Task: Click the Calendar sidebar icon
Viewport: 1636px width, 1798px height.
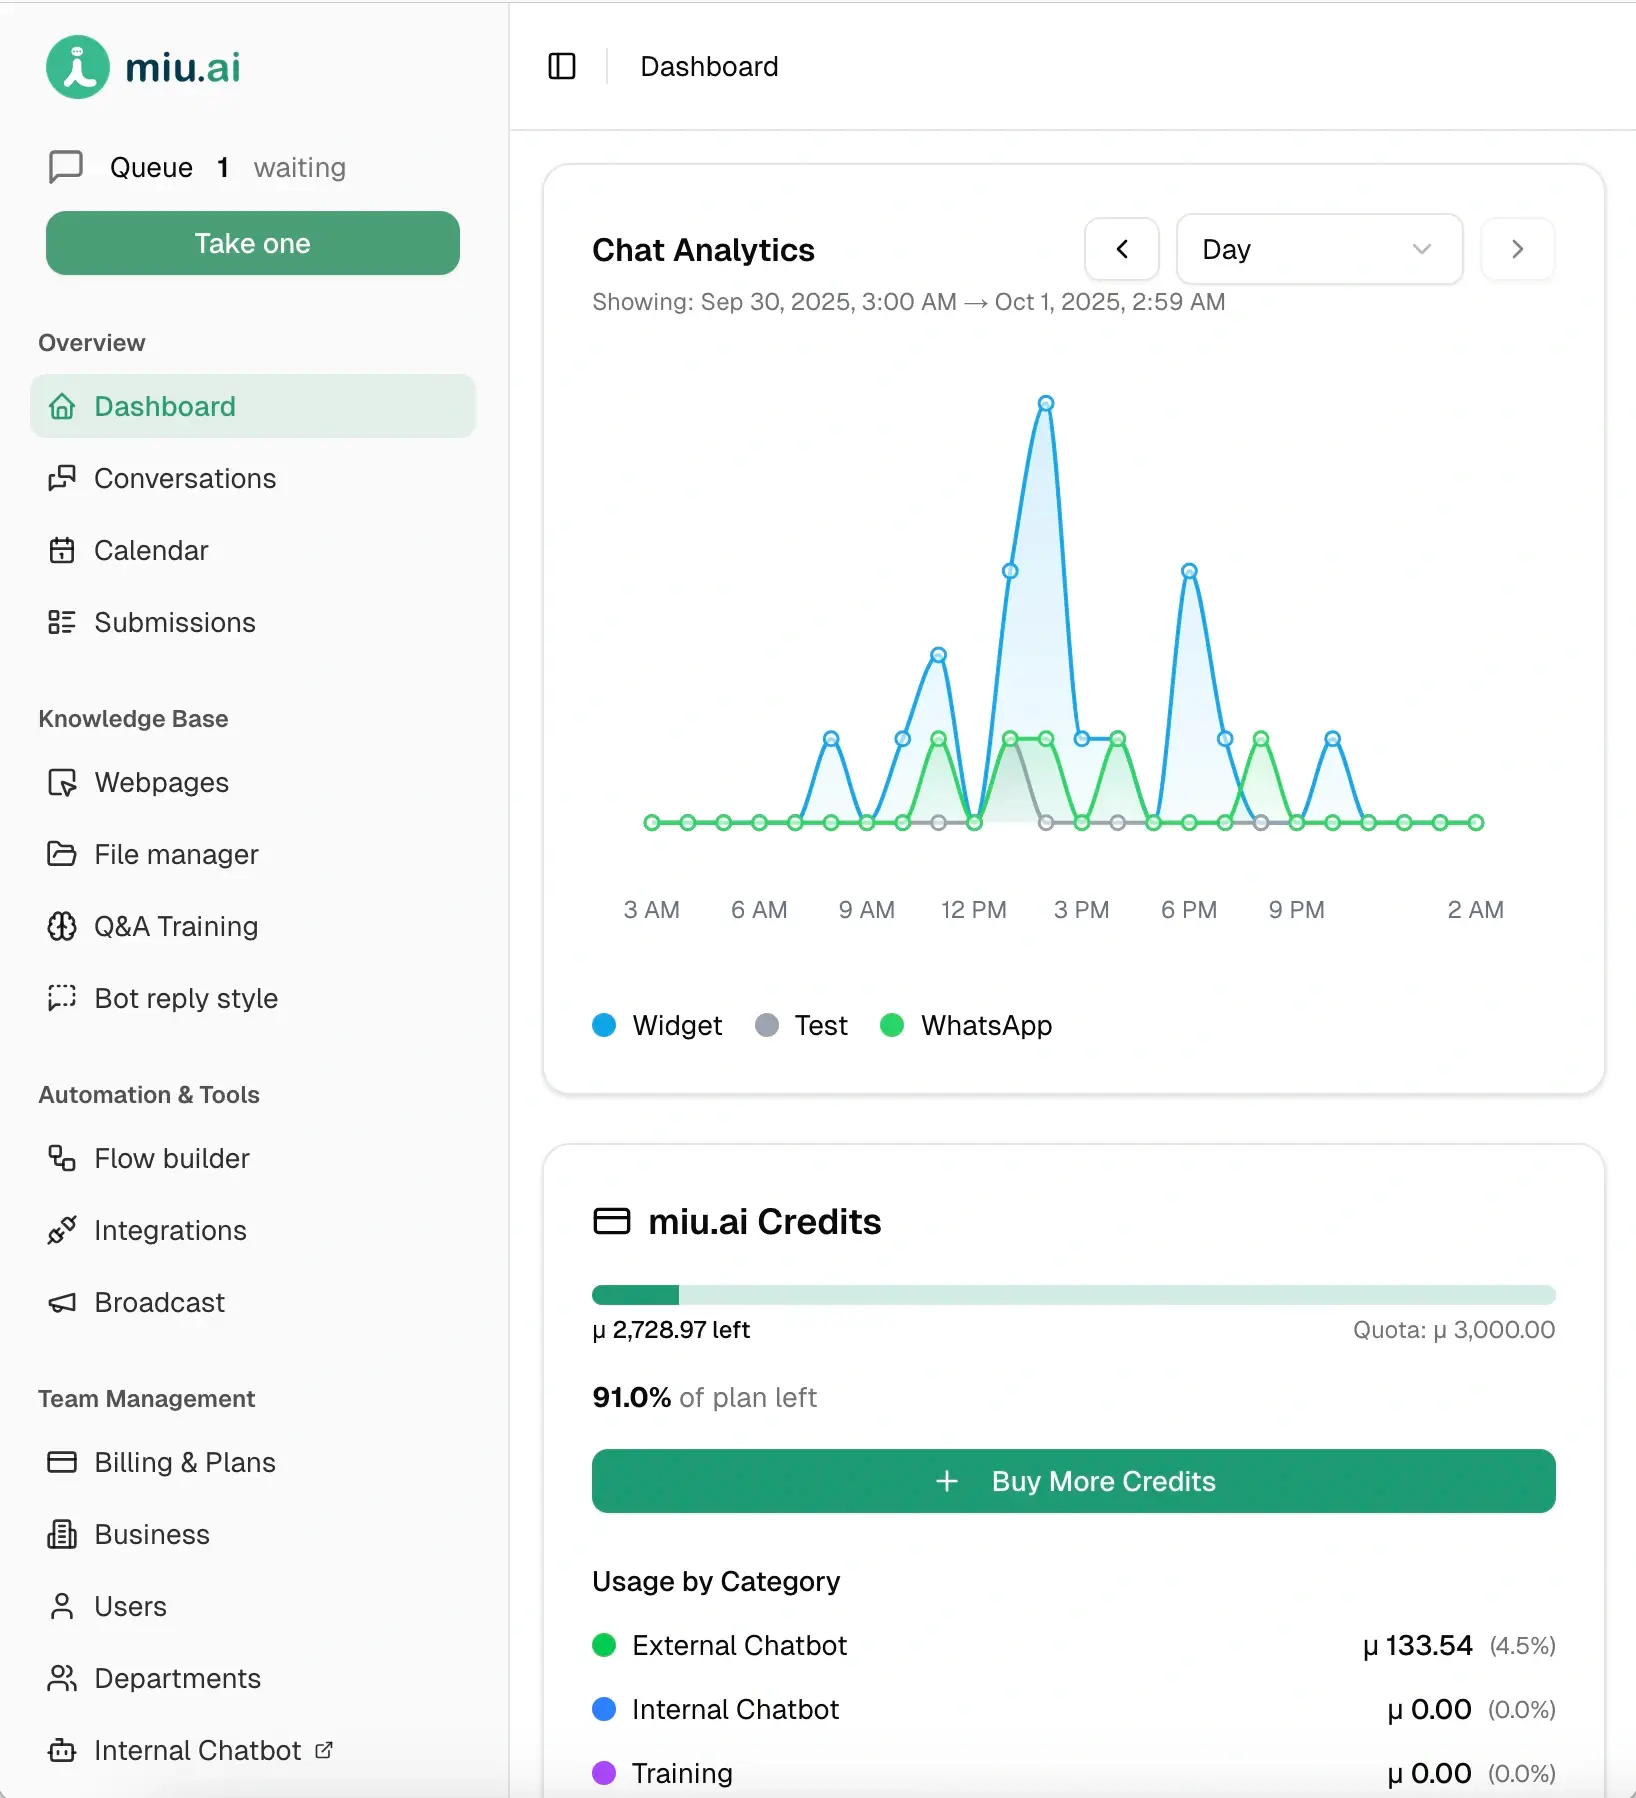Action: click(x=62, y=550)
